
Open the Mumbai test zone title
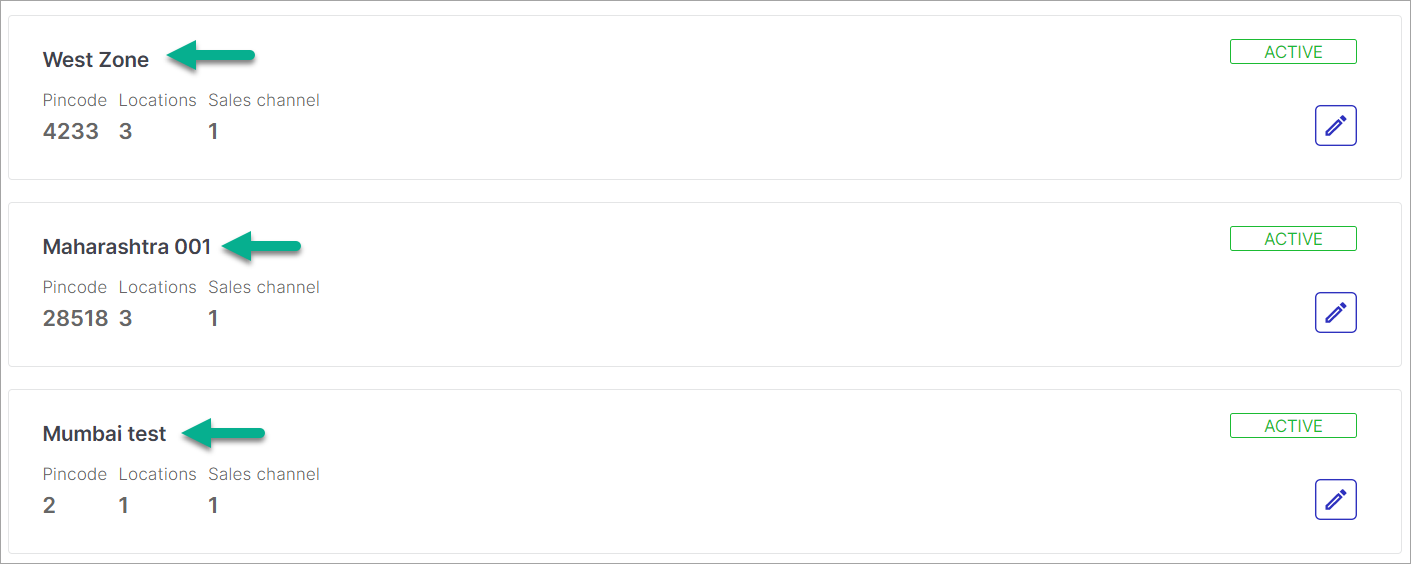105,434
